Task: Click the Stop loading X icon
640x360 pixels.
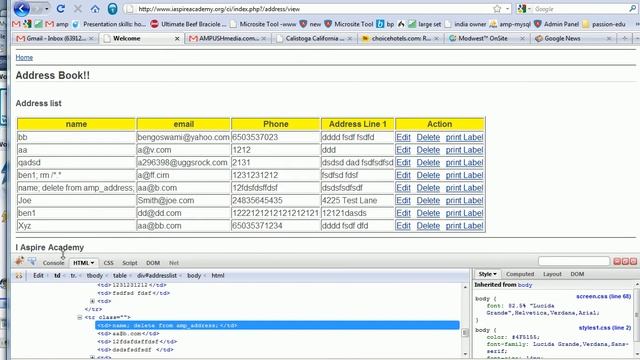Action: point(78,9)
